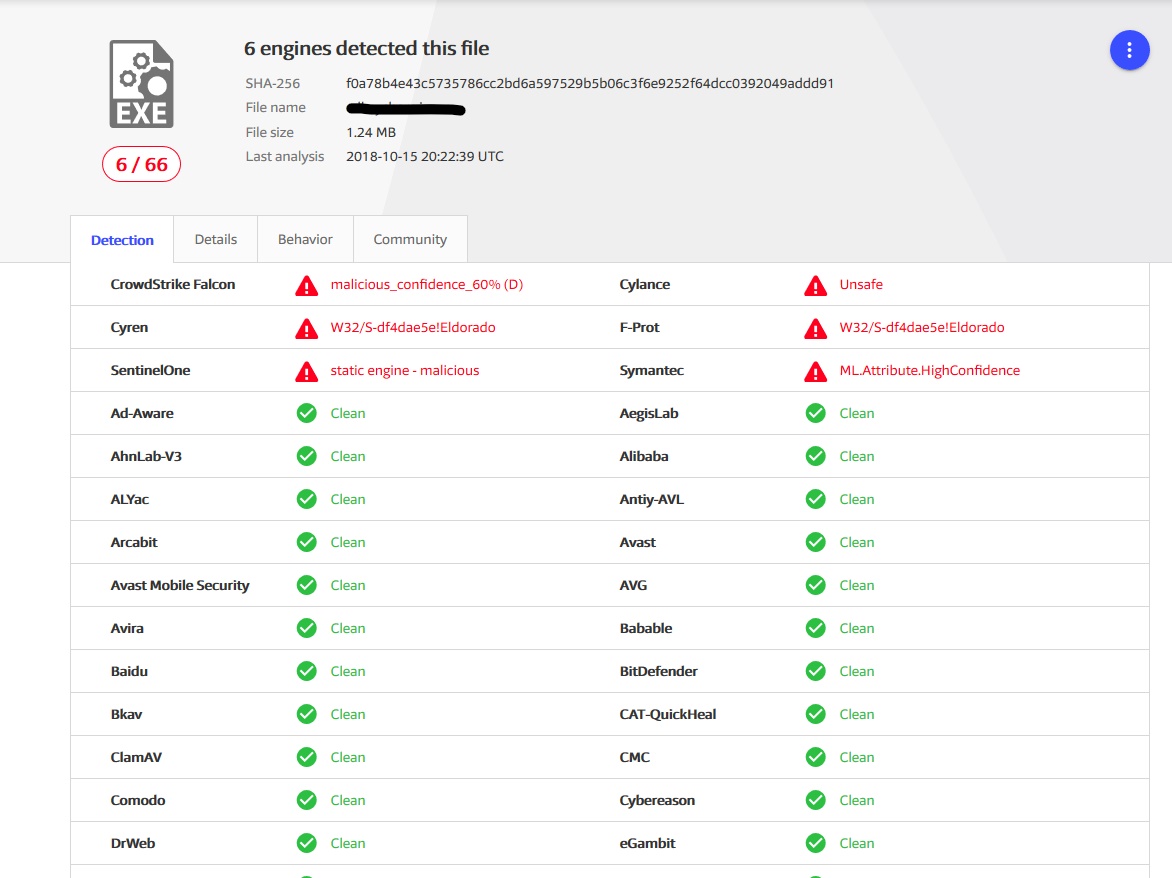This screenshot has width=1172, height=878.
Task: Click BitDefender's green clean checkmark
Action: 815,671
